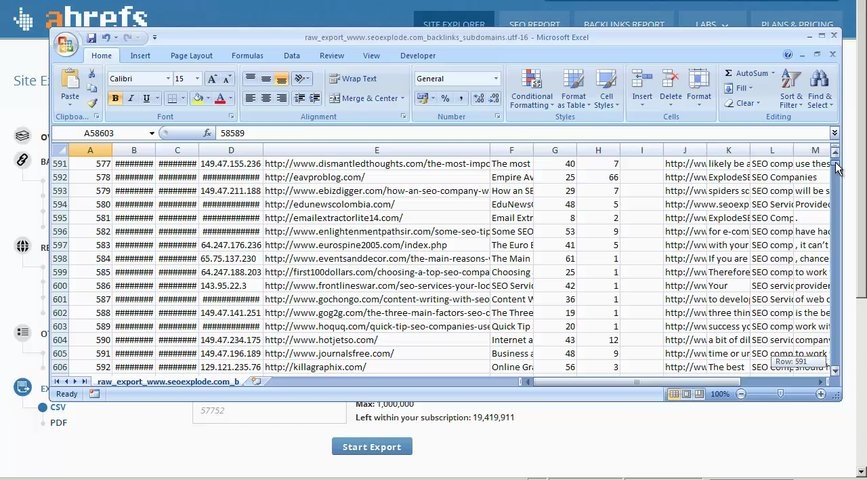Toggle bottom vertical alignment

(x=281, y=79)
